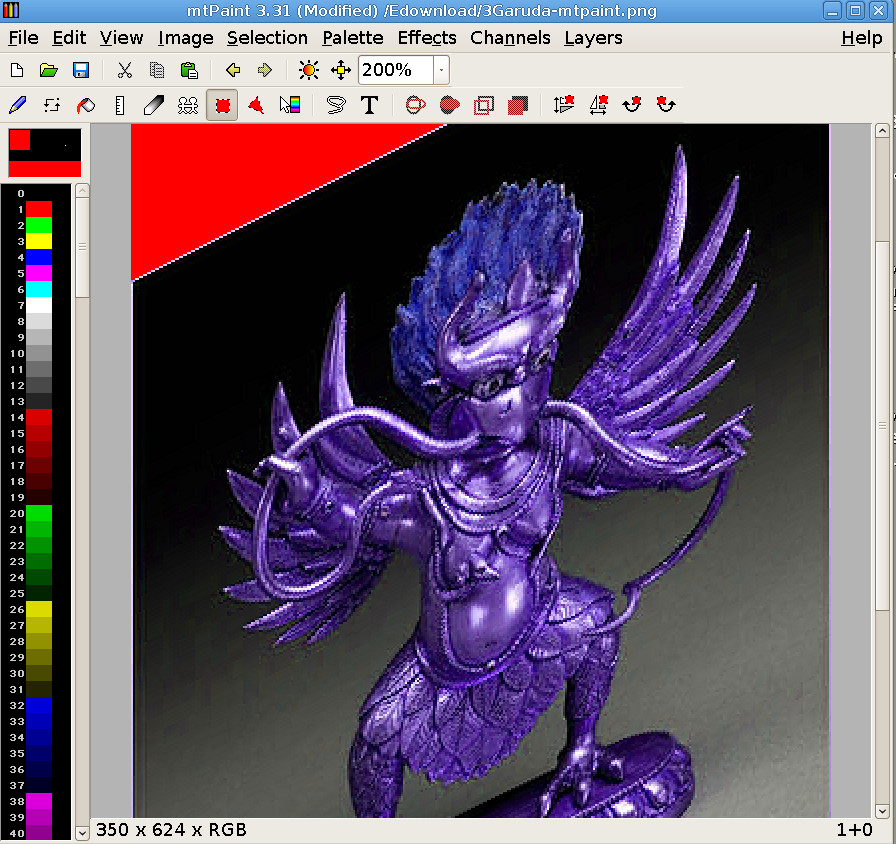
Task: Open the Palette menu
Action: (353, 38)
